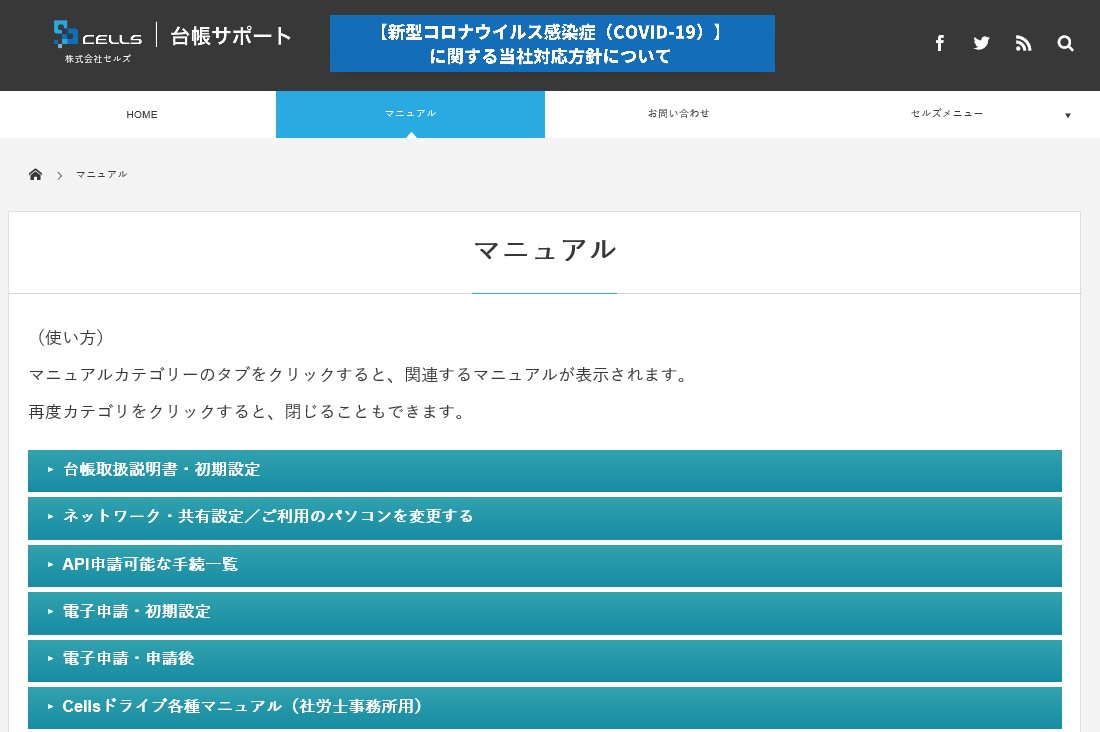Select the HOME navigation item
Screen dimensions: 1100x732
coord(142,114)
